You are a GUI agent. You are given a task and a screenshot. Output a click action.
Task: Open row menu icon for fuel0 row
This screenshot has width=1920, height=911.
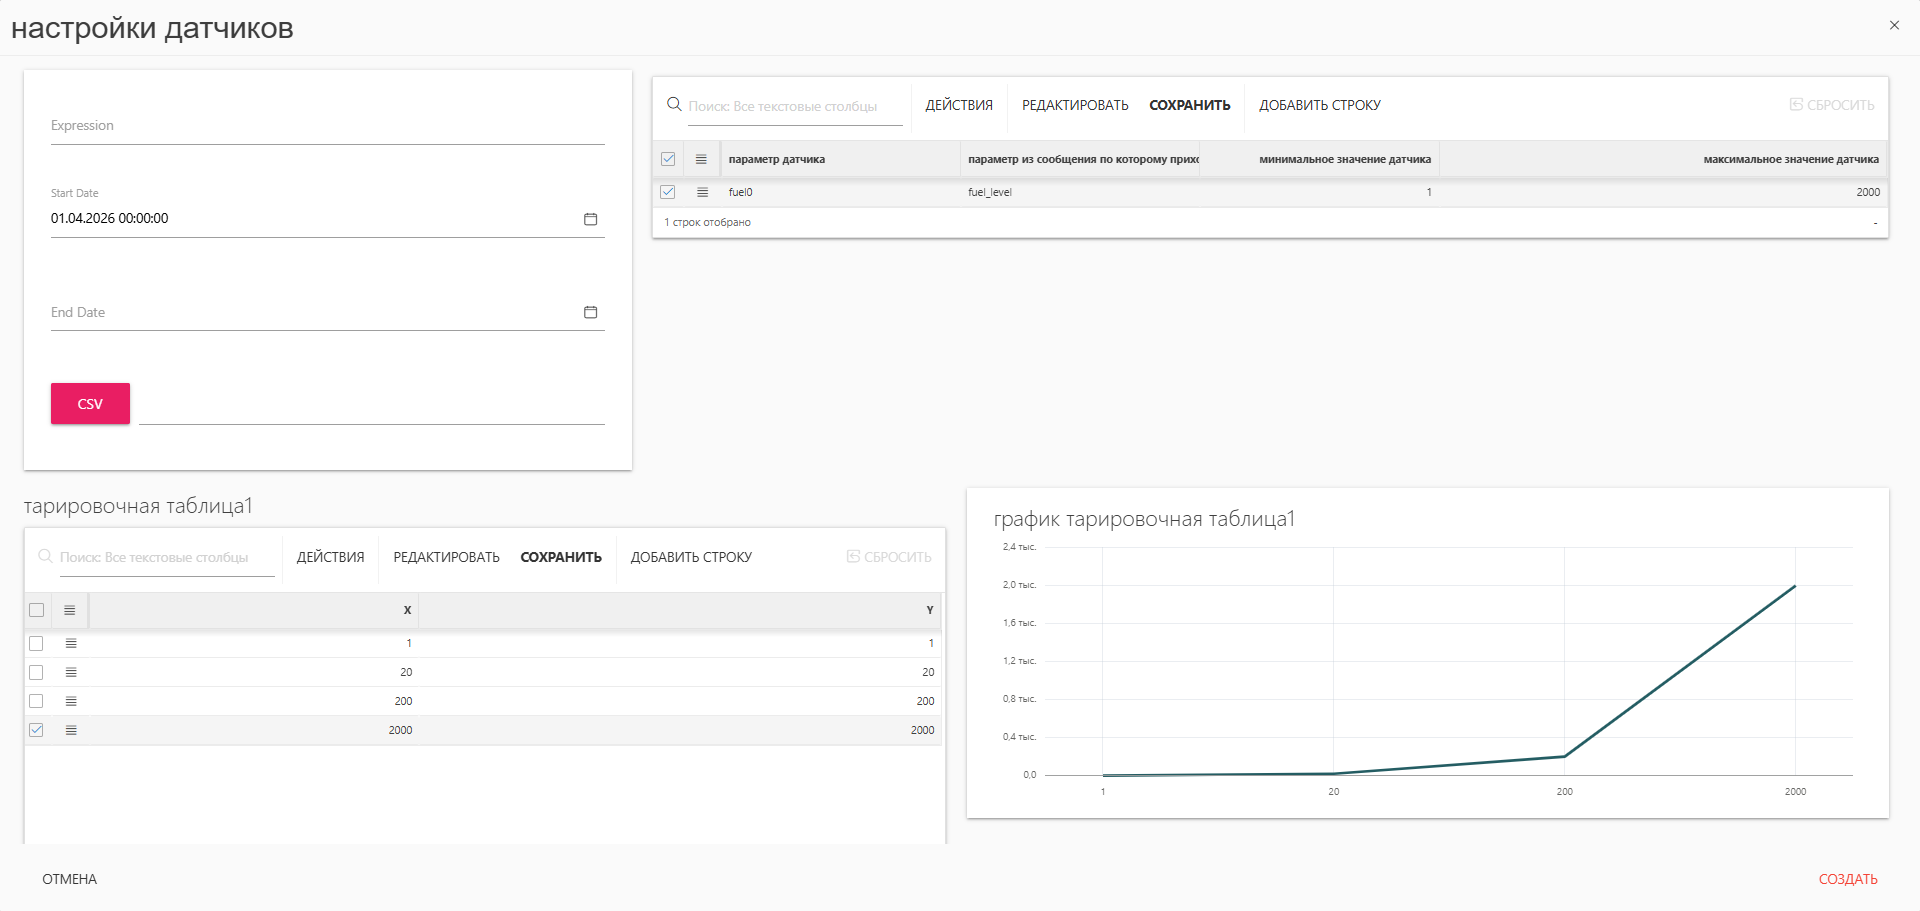pos(702,192)
